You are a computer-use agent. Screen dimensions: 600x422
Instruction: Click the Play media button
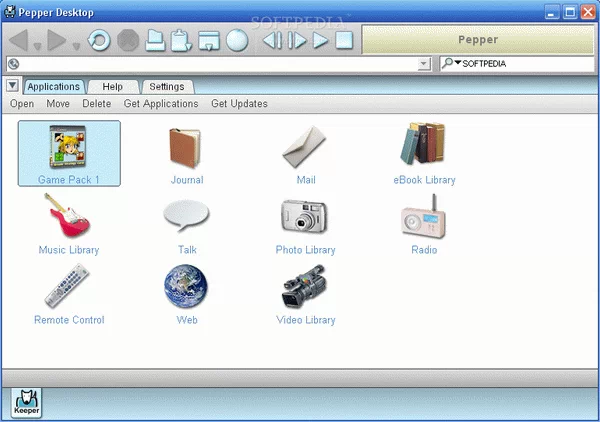point(320,40)
